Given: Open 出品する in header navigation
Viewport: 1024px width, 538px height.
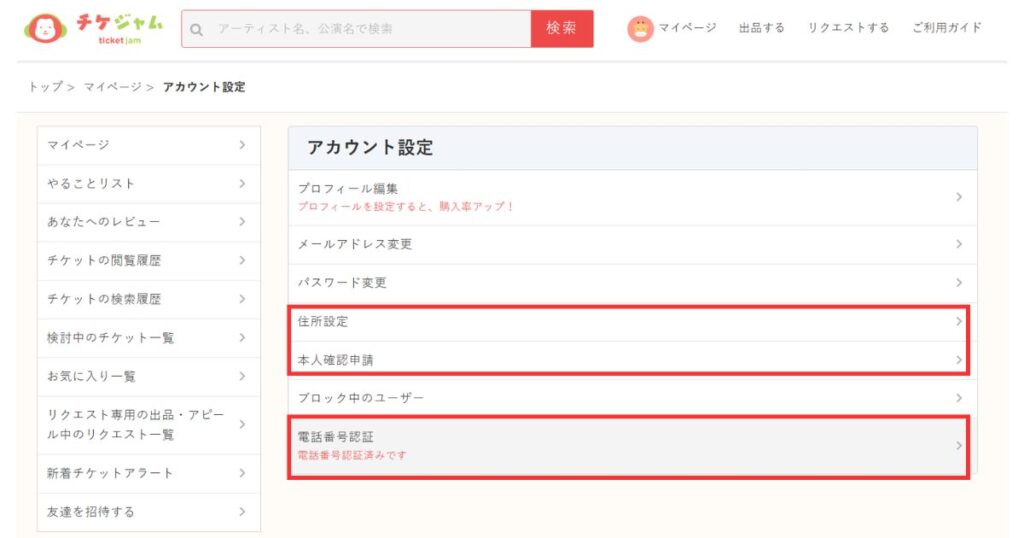Looking at the screenshot, I should click(761, 28).
